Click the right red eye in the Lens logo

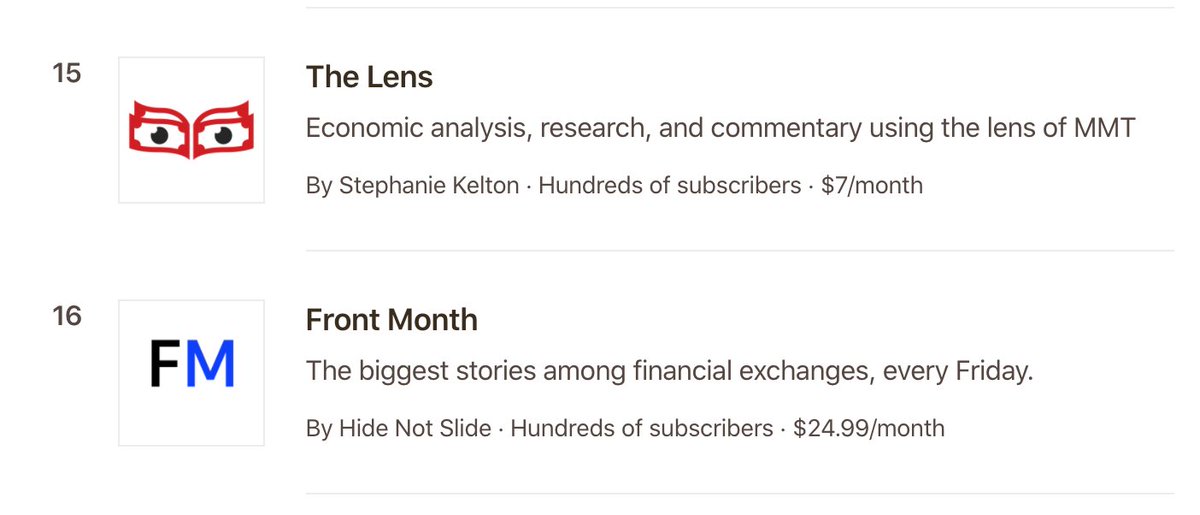(x=224, y=131)
